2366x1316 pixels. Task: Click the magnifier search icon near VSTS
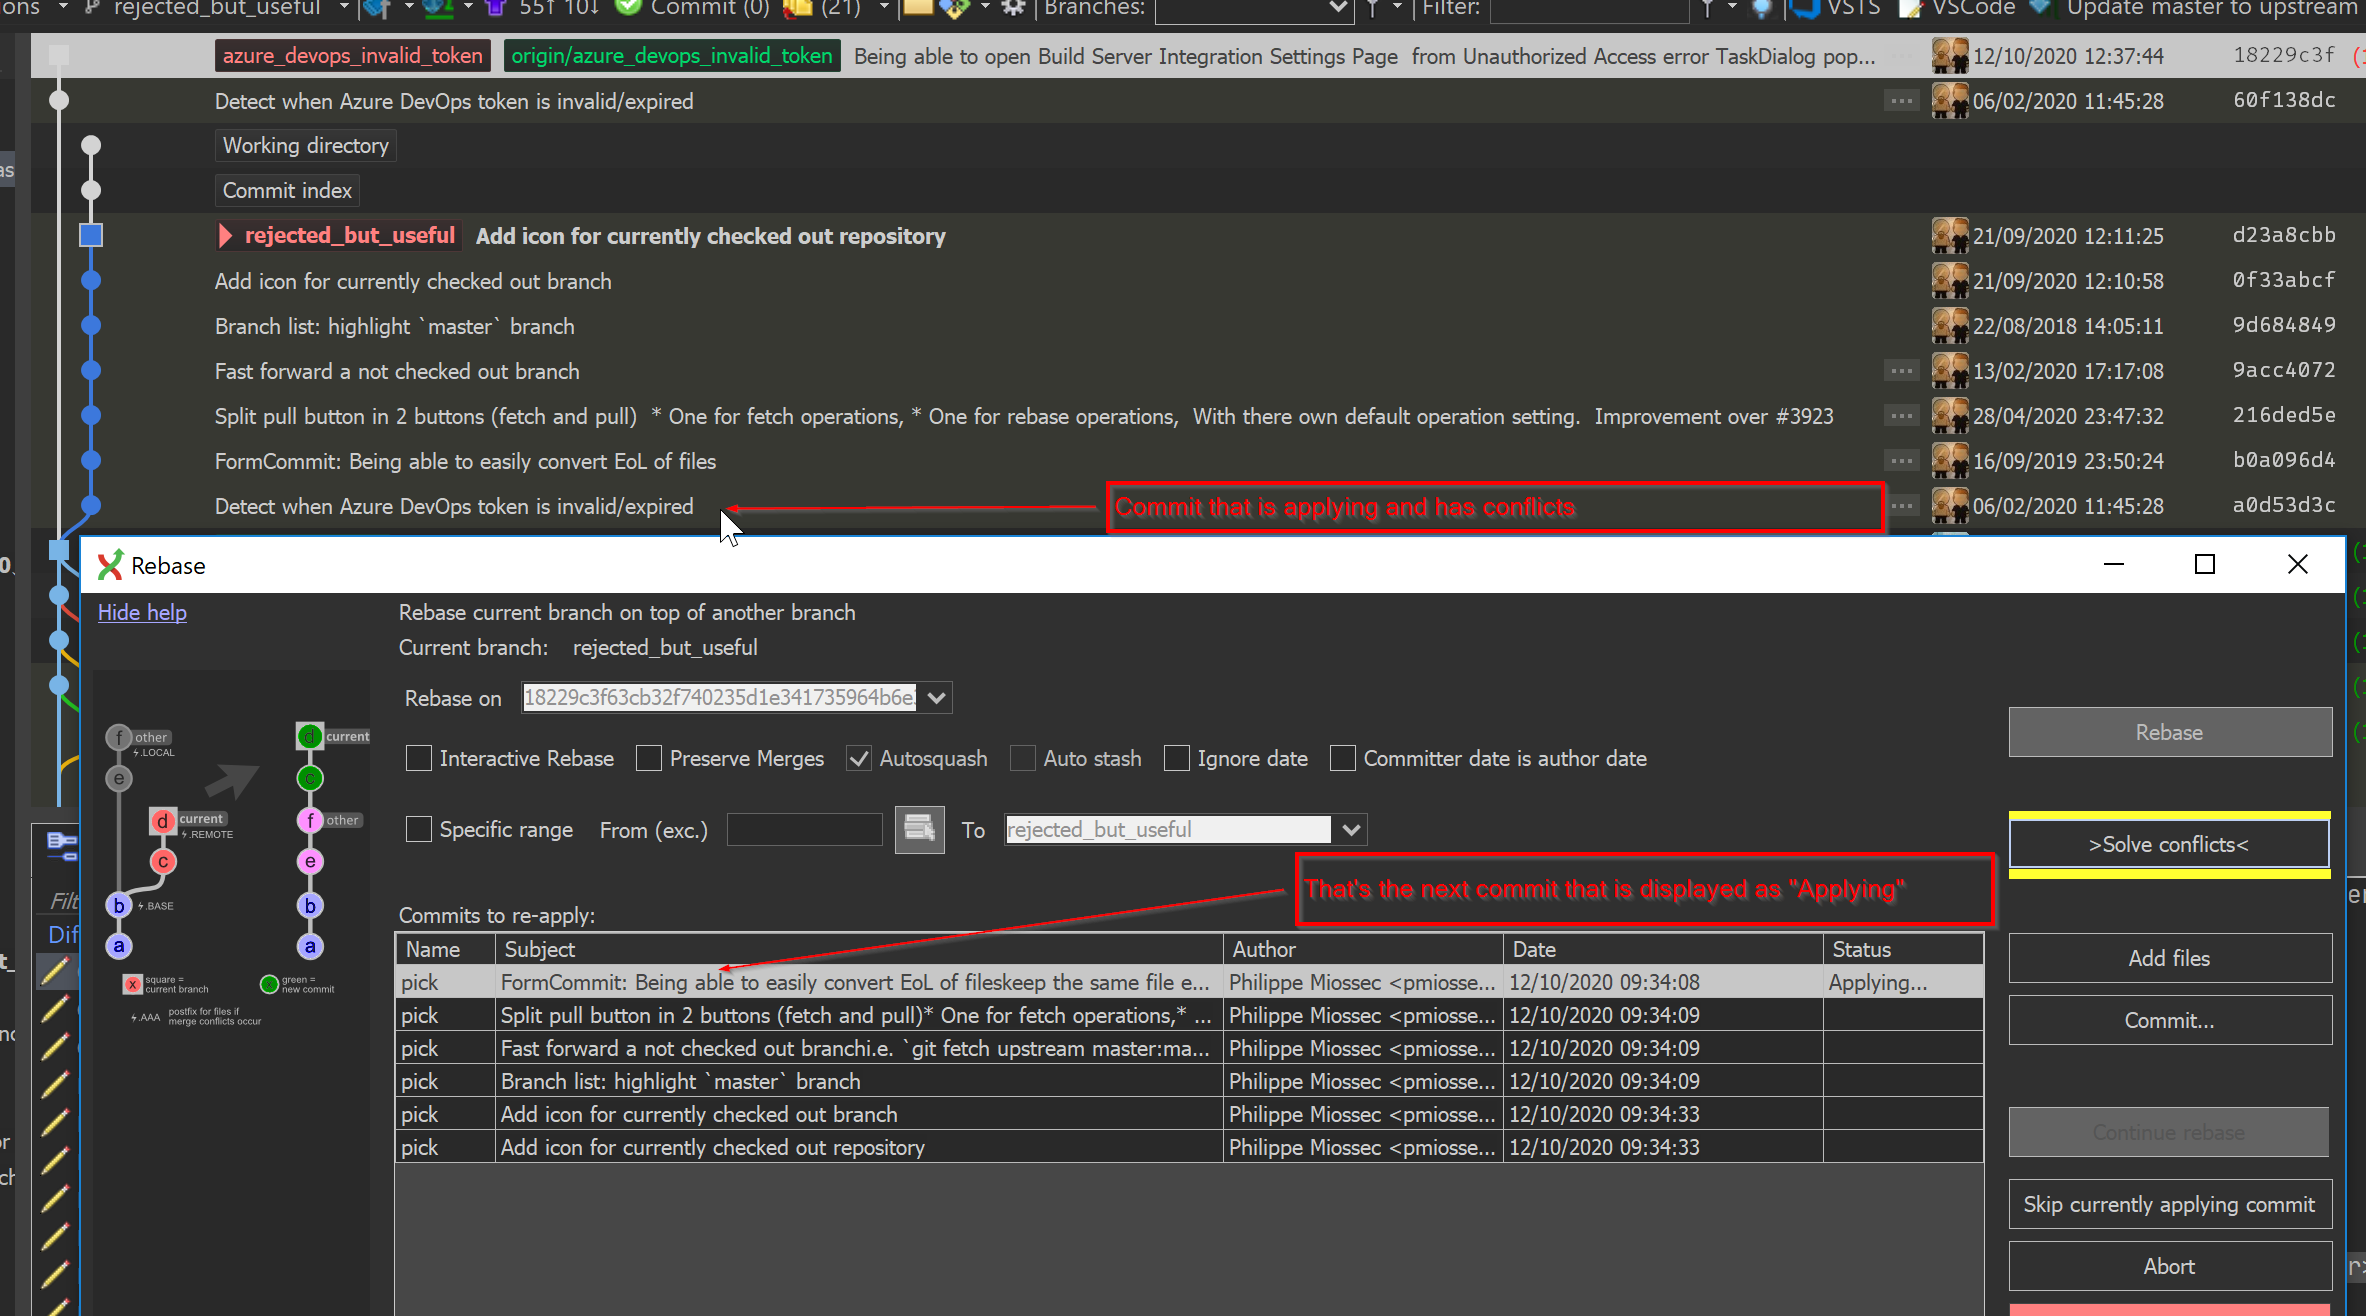[1762, 10]
